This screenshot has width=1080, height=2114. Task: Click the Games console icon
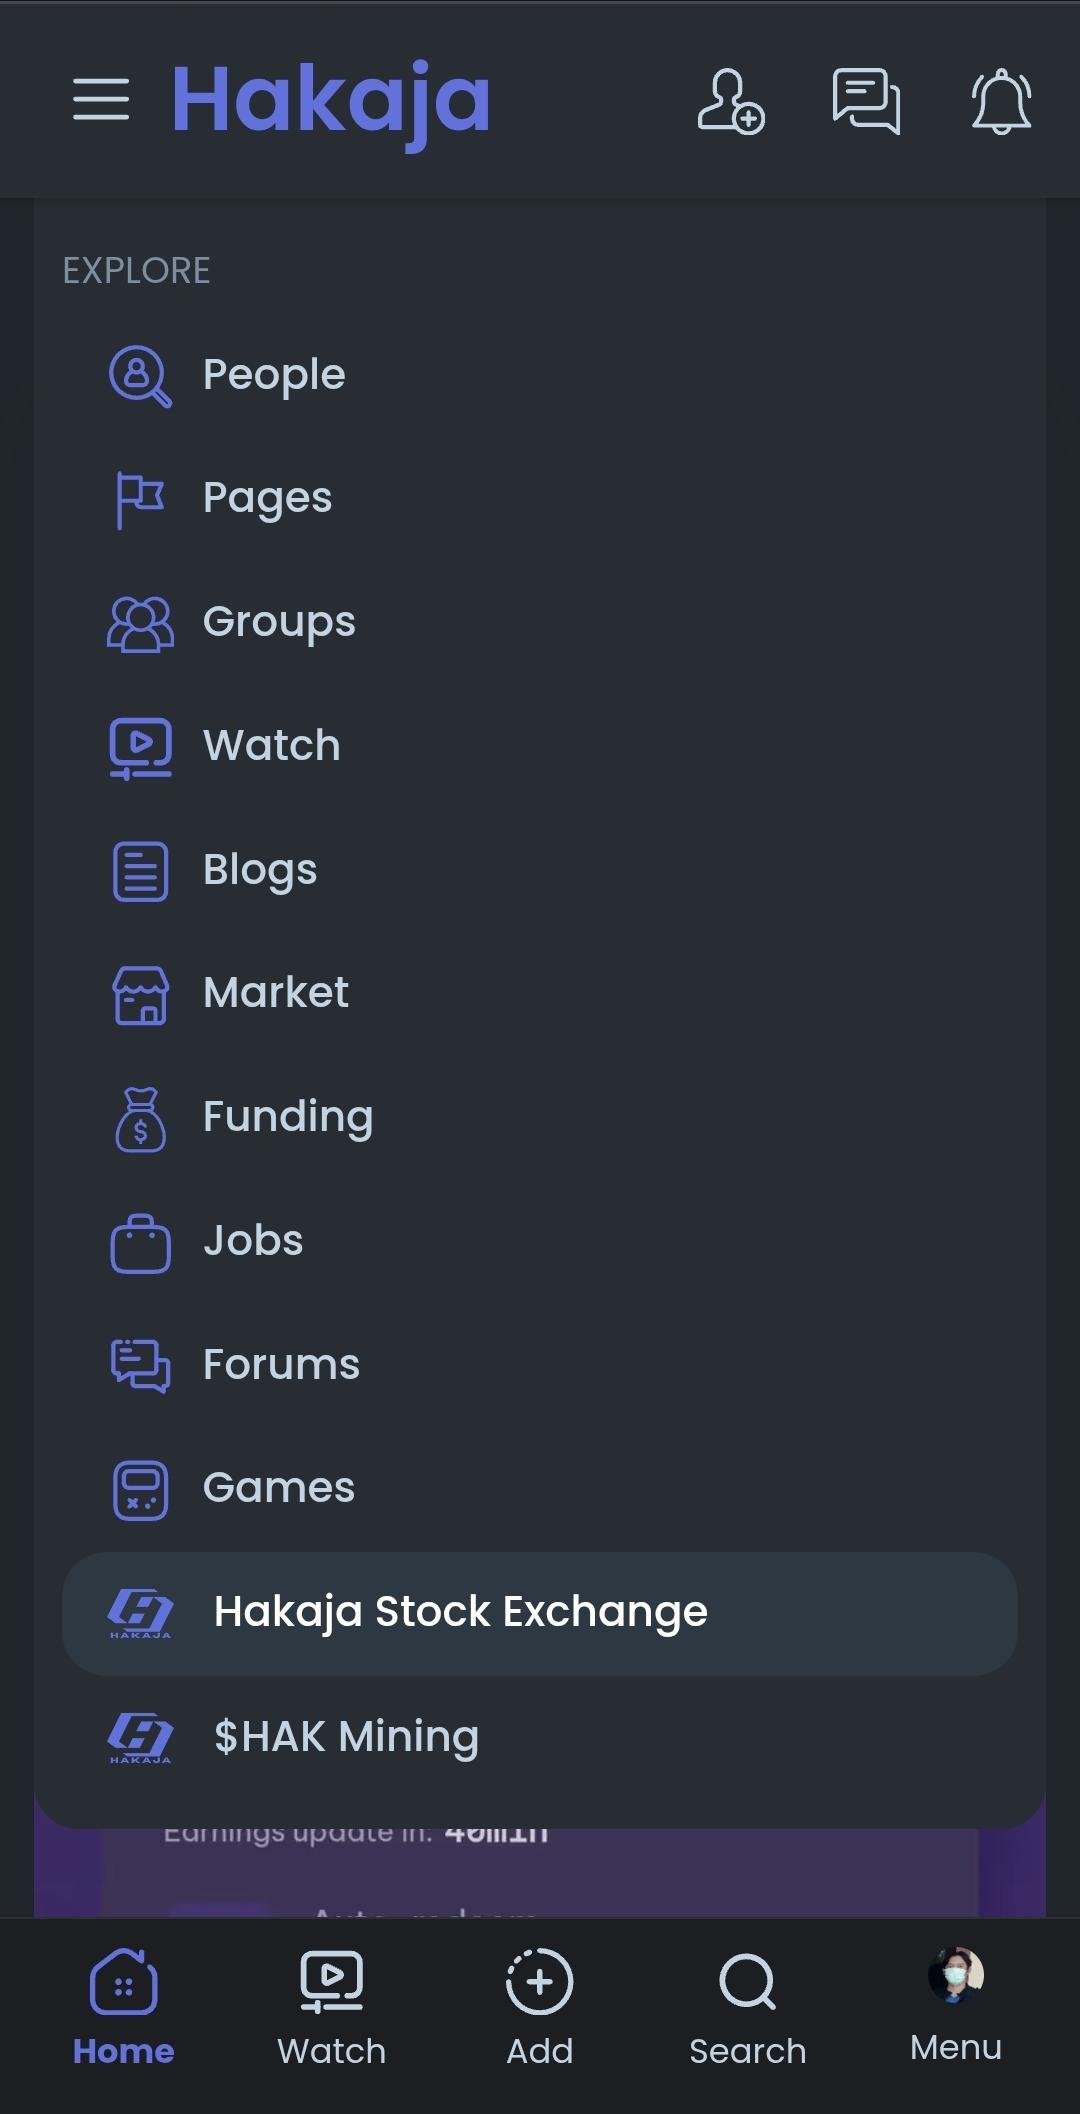(x=140, y=1490)
